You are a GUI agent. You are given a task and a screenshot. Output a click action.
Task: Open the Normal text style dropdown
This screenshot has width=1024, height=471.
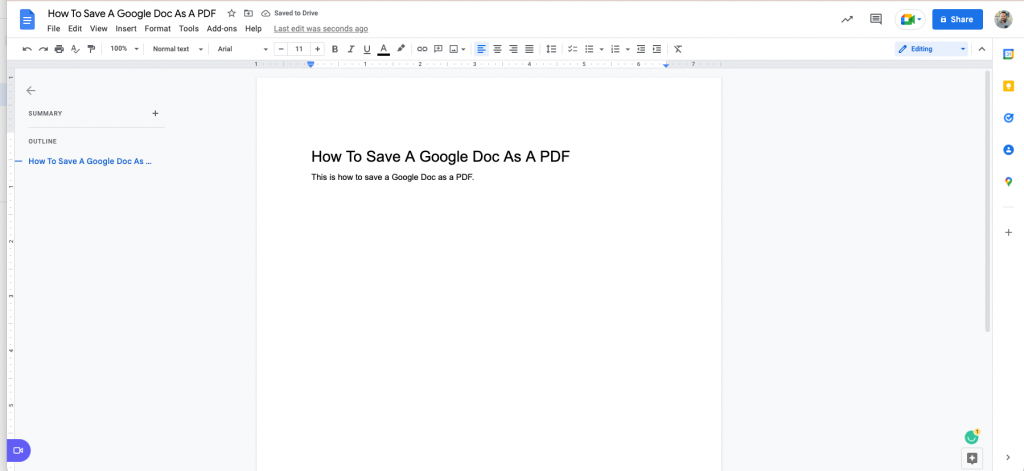178,49
